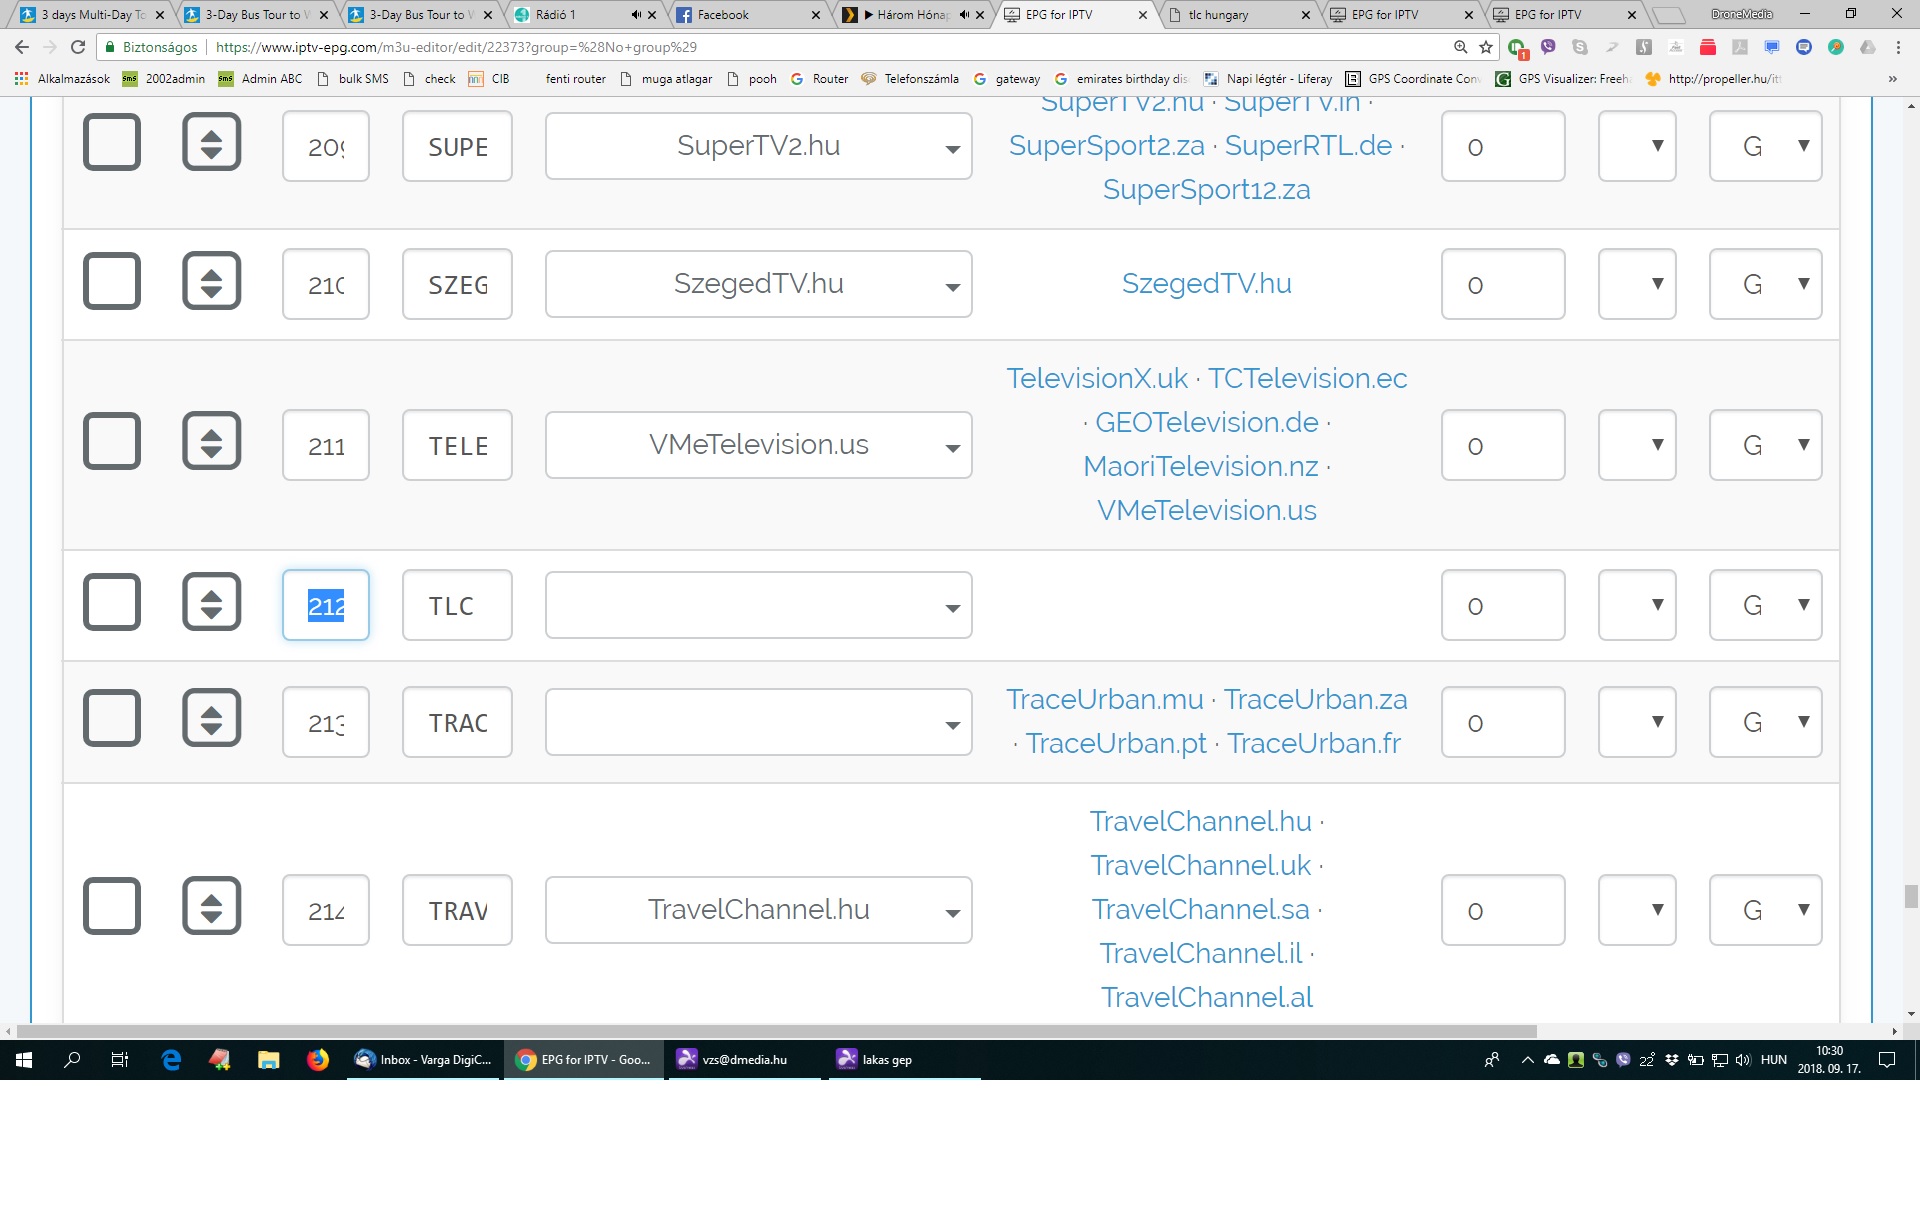The width and height of the screenshot is (1920, 1224).
Task: Reload the page with browser refresh icon
Action: pos(78,47)
